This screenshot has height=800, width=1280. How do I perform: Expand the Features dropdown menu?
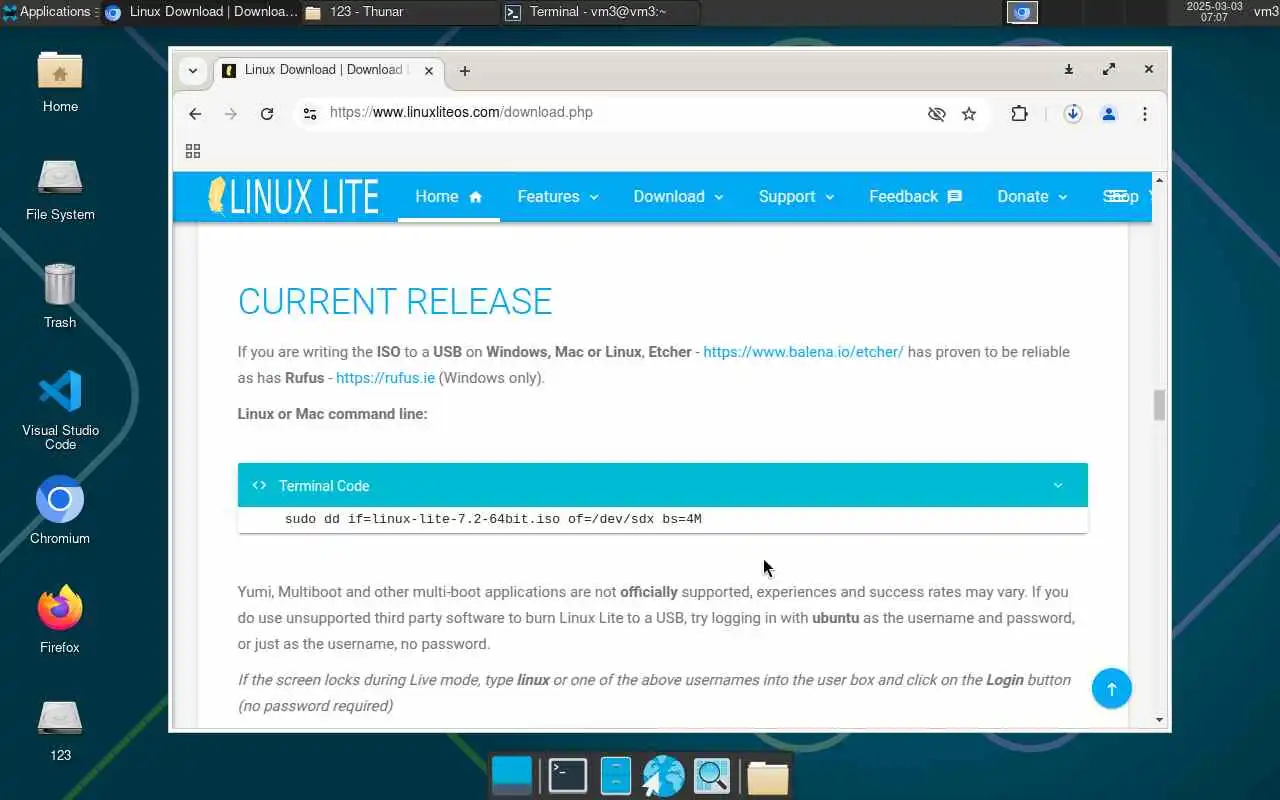click(558, 196)
